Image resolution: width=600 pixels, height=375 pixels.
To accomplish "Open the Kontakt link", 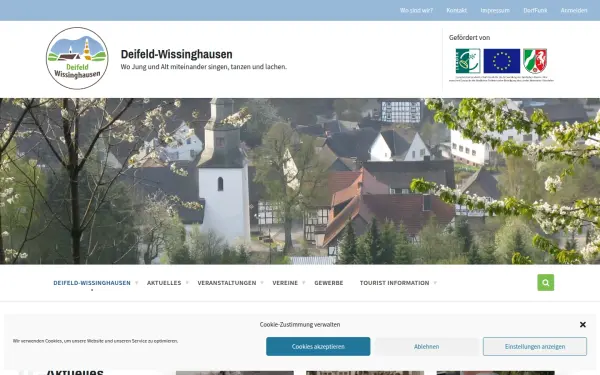I will coord(457,10).
